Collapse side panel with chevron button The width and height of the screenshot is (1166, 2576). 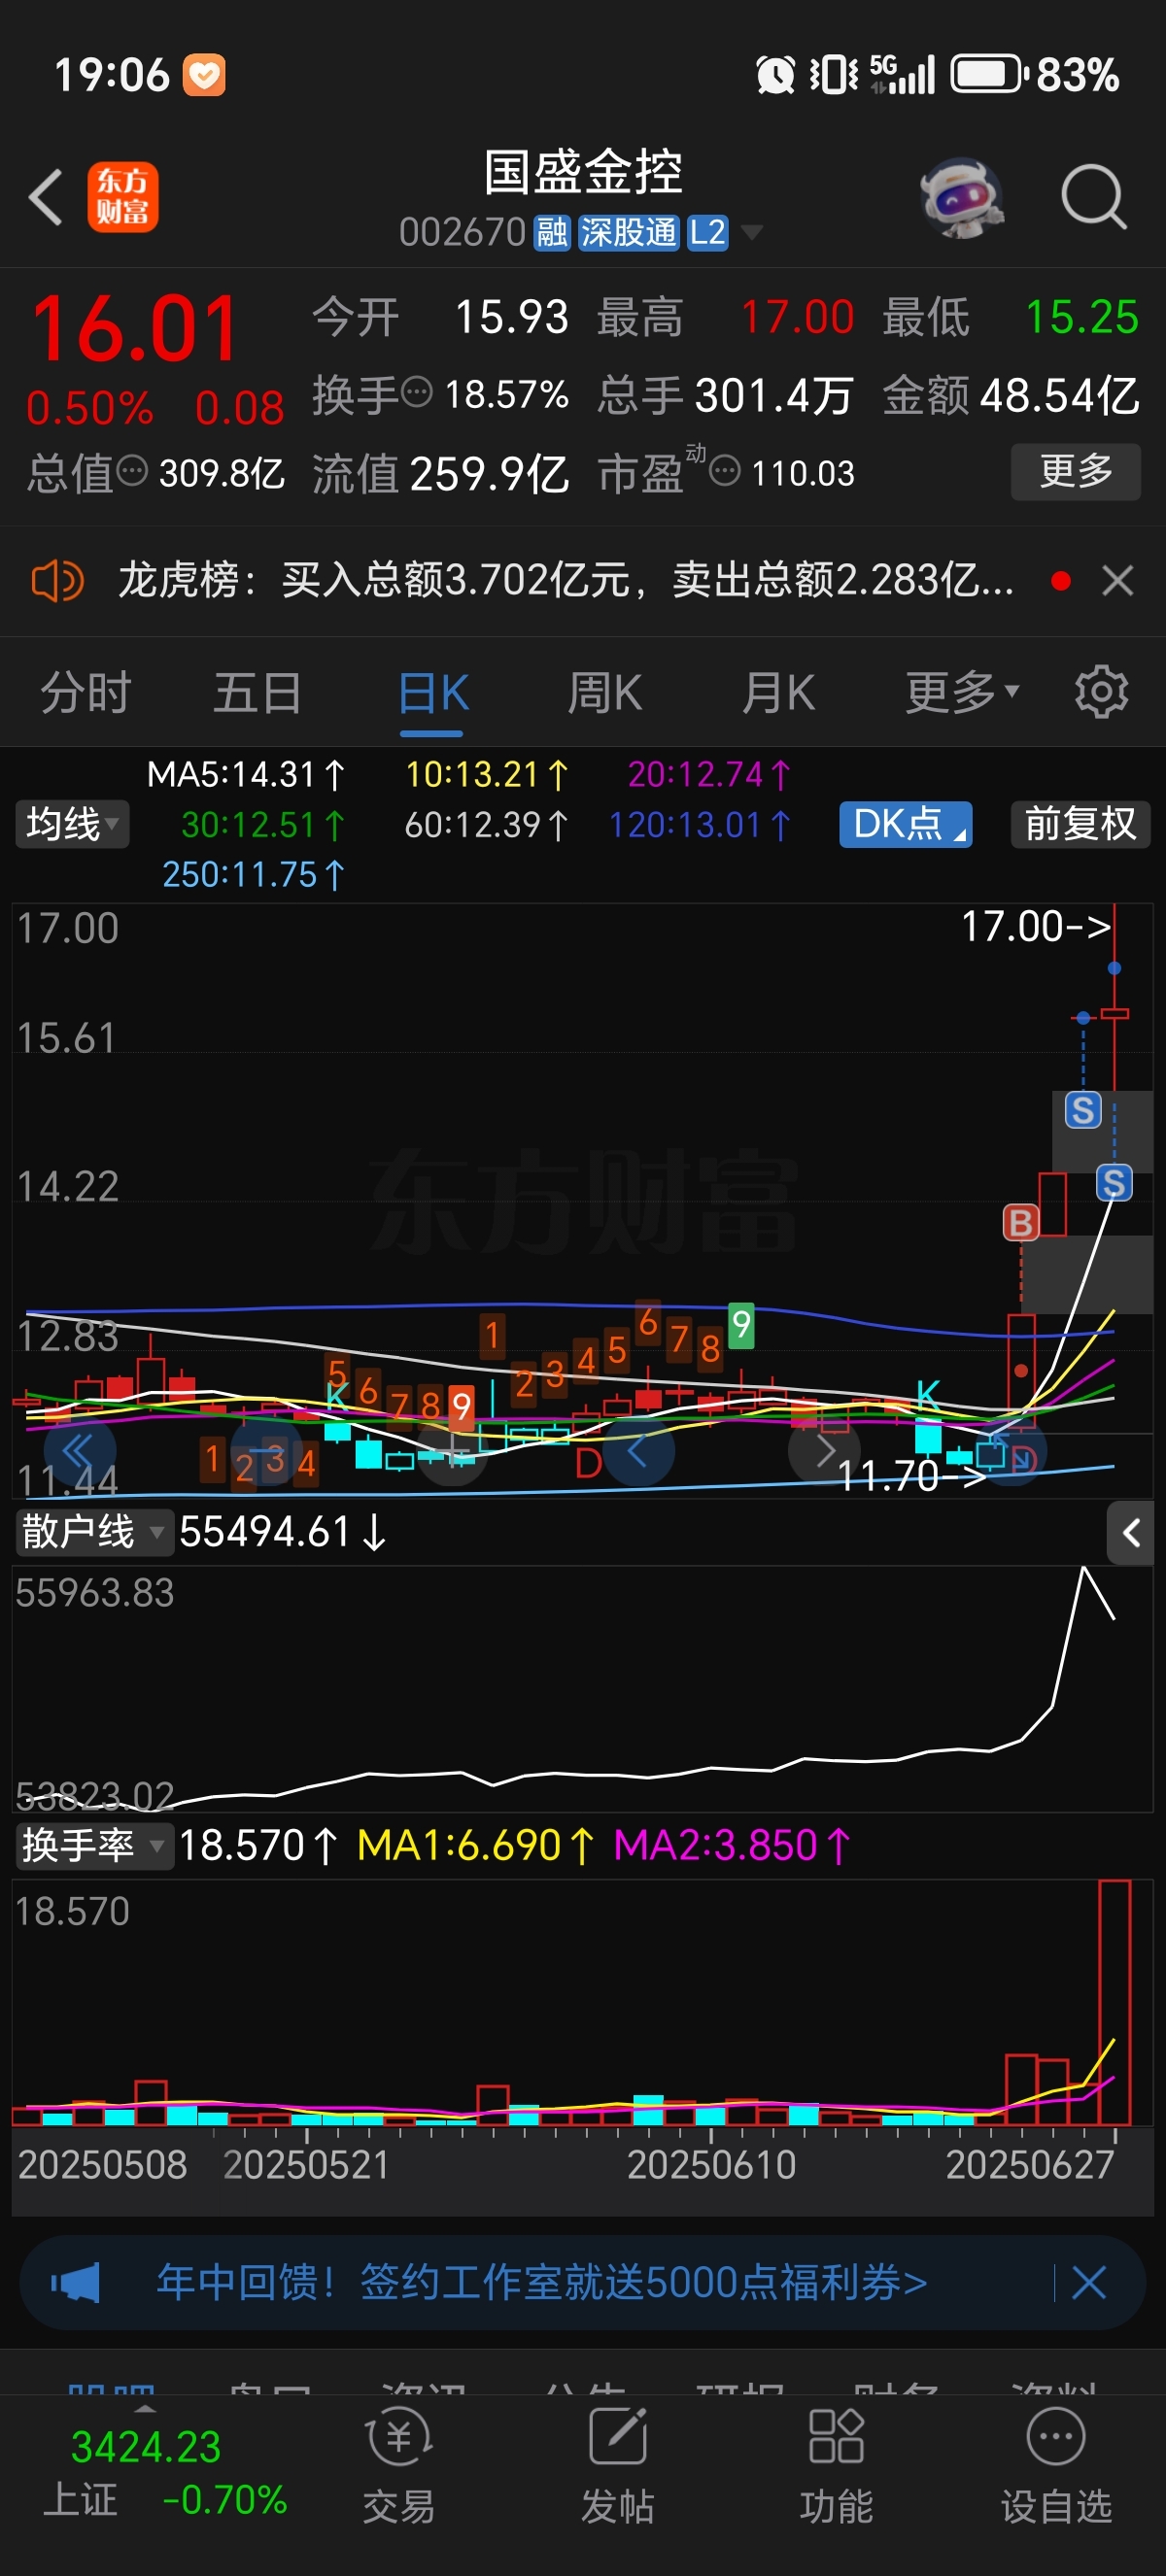point(1131,1533)
